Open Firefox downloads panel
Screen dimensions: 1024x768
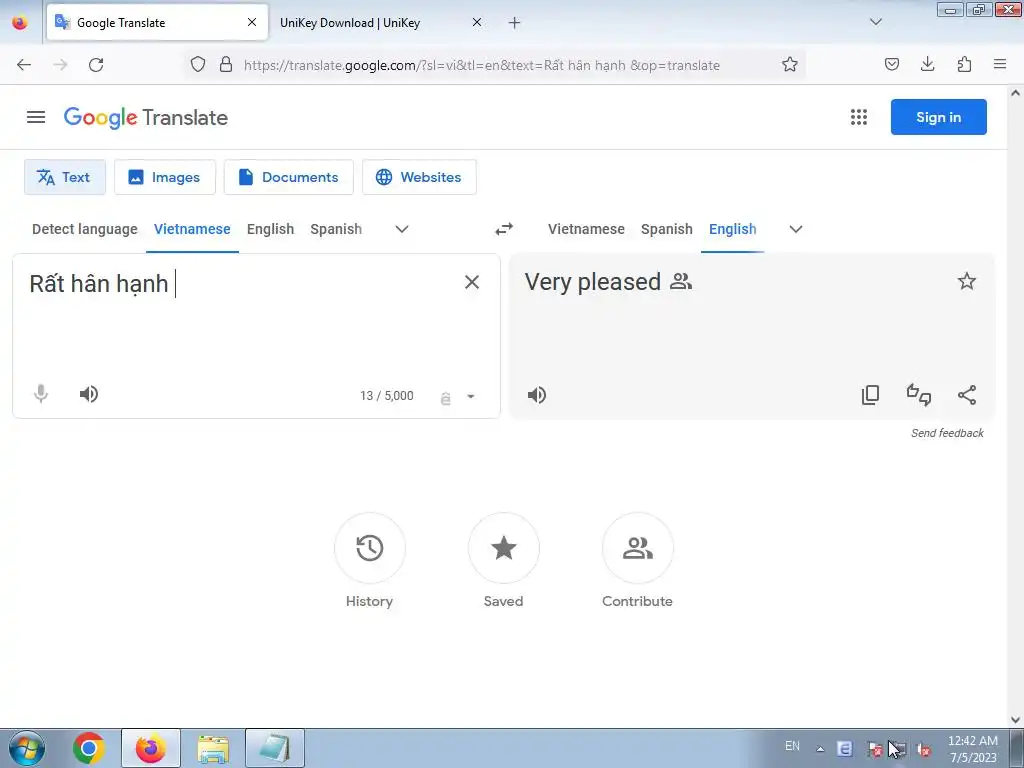[927, 64]
